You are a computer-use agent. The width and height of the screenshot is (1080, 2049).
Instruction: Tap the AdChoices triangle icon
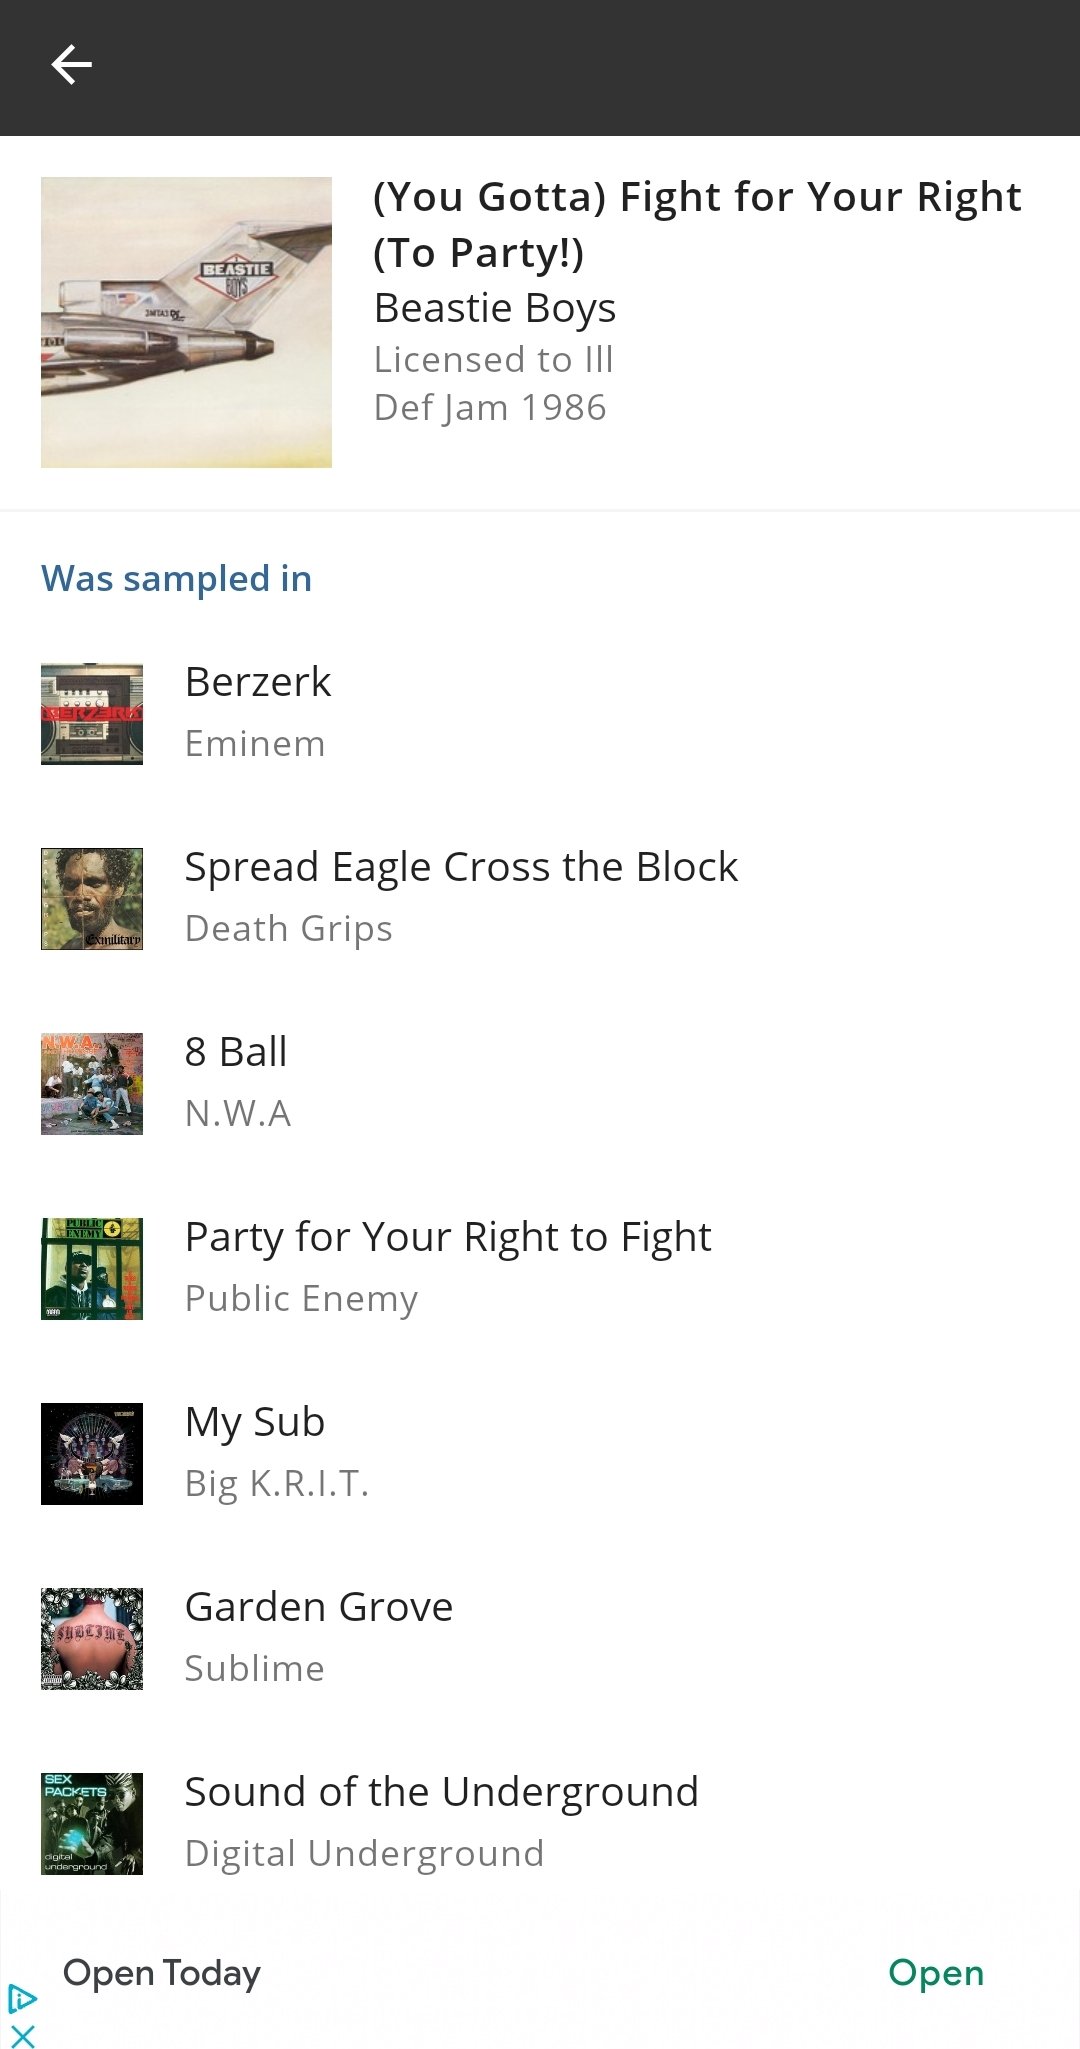(x=22, y=1999)
